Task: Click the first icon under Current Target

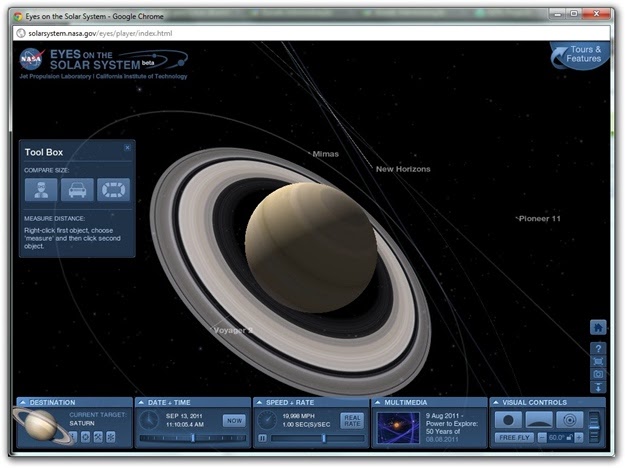Action: [73, 437]
